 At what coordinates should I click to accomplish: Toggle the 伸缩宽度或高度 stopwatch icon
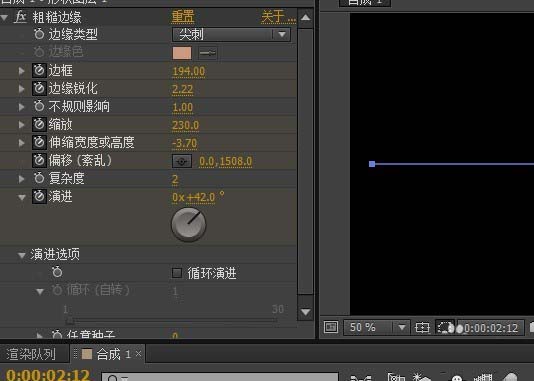coord(39,142)
